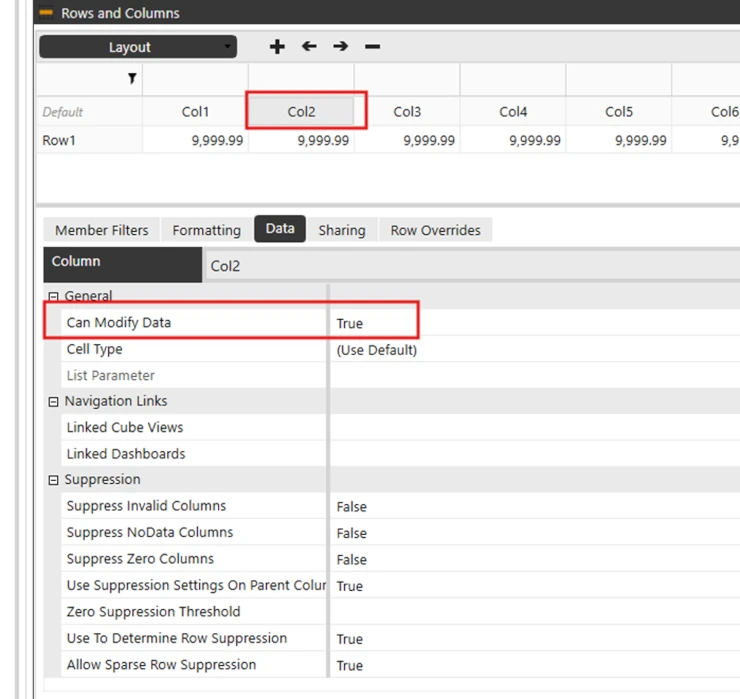This screenshot has width=740, height=699.
Task: Select the Col5 column header
Action: tap(619, 112)
